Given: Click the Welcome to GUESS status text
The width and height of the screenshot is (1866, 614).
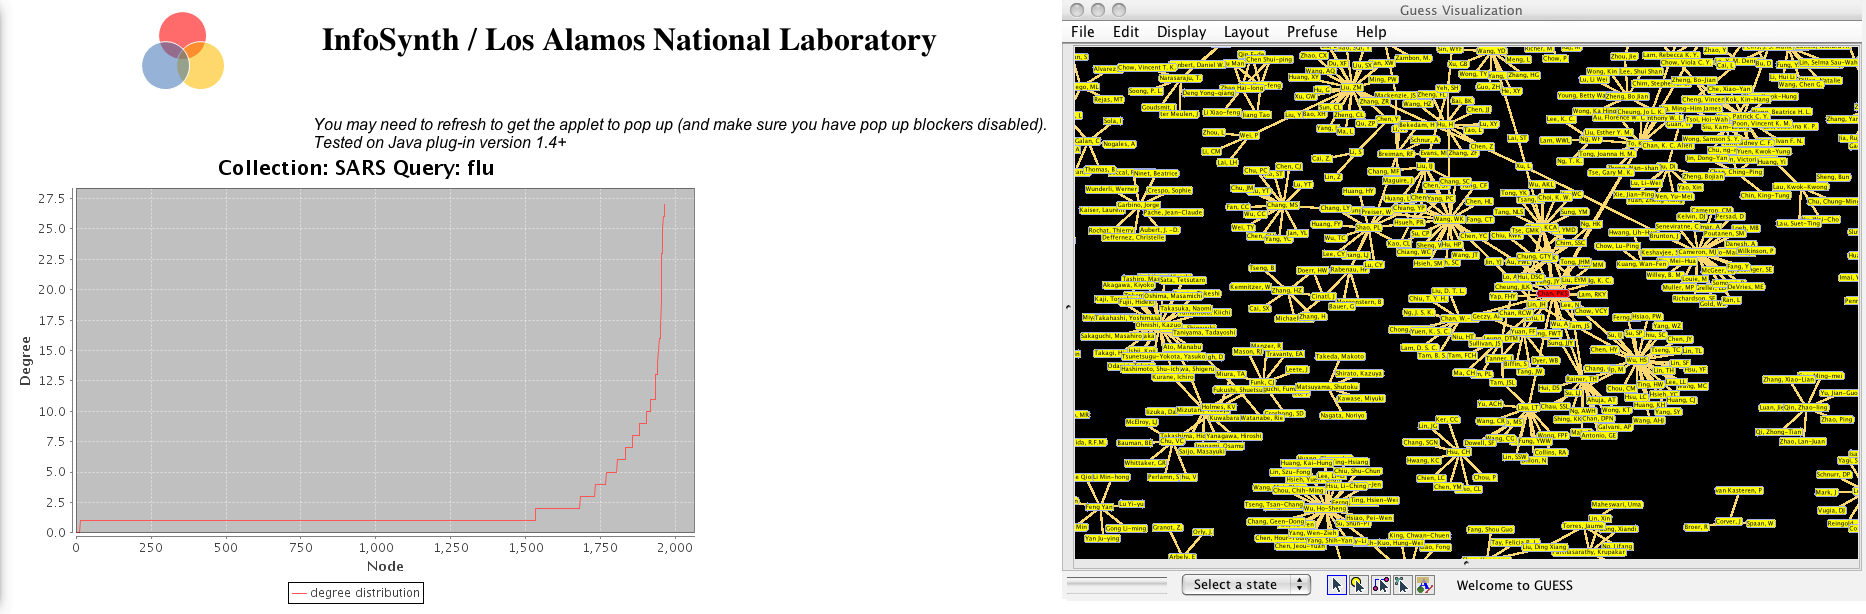Looking at the screenshot, I should [x=1514, y=585].
